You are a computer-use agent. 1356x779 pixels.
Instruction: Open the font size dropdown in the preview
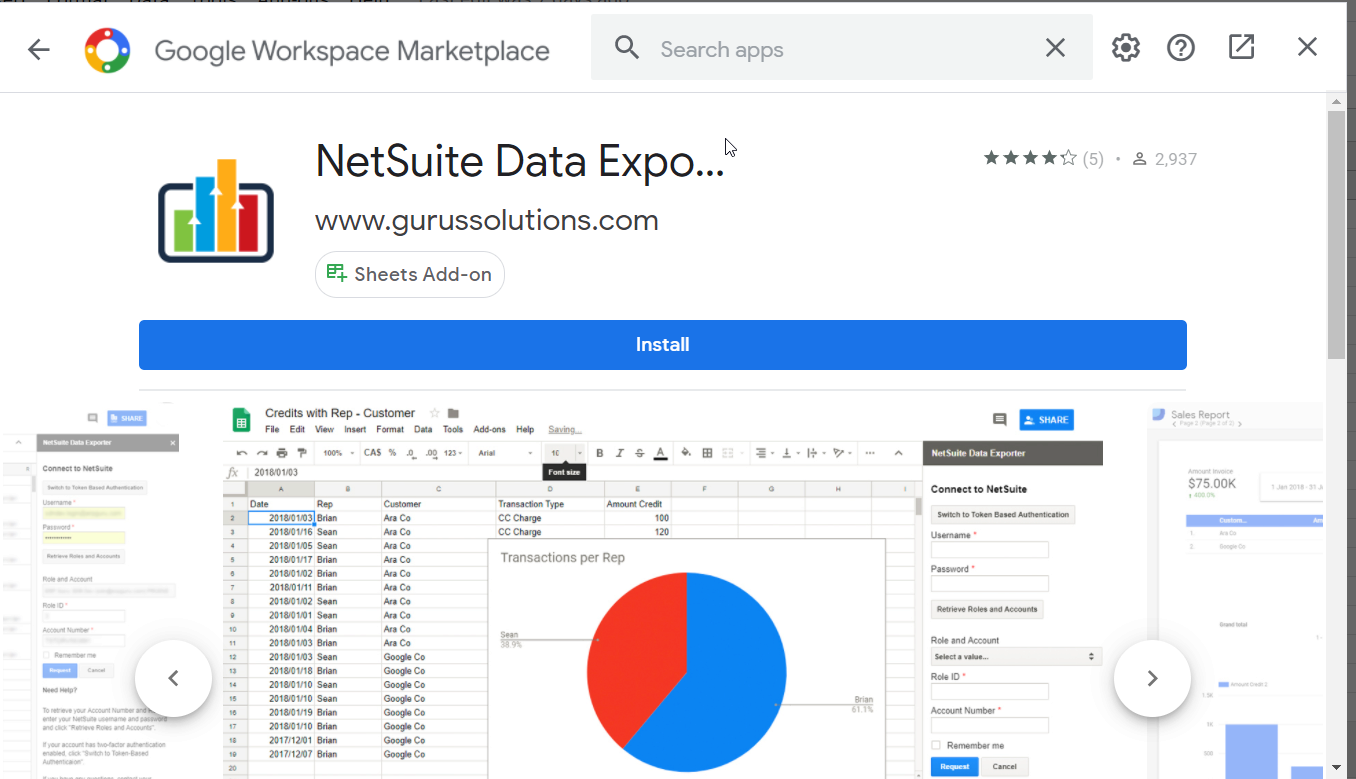[563, 452]
